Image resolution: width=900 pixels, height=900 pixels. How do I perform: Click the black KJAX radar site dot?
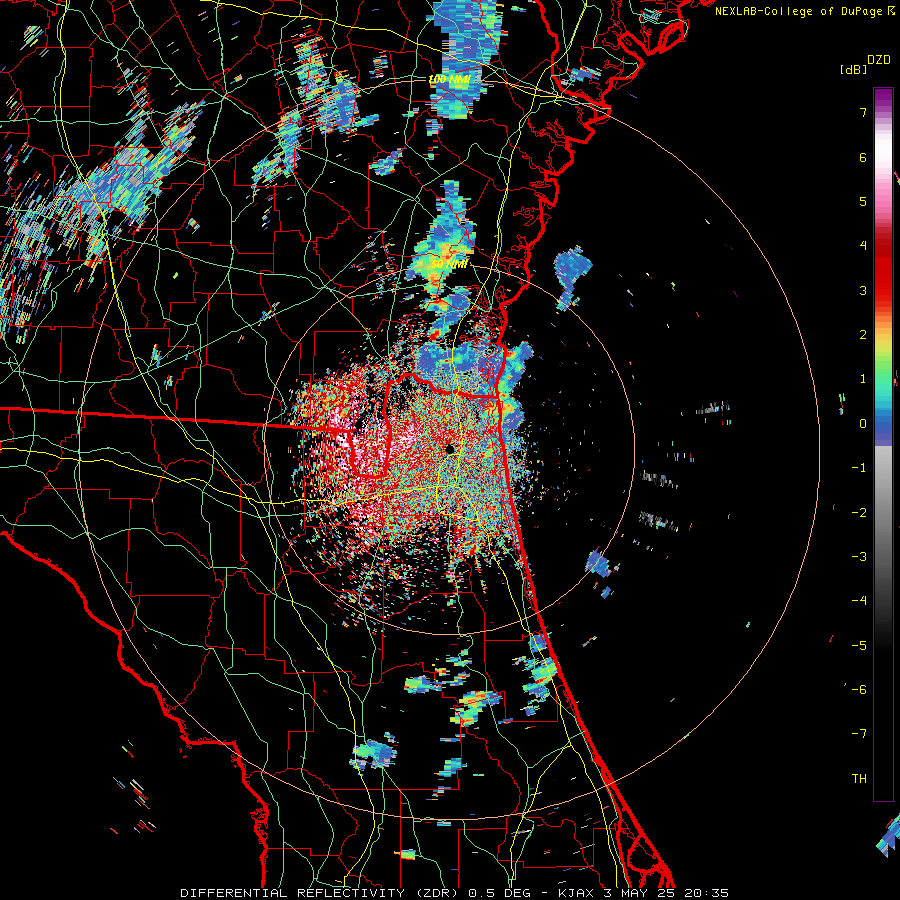click(x=450, y=449)
